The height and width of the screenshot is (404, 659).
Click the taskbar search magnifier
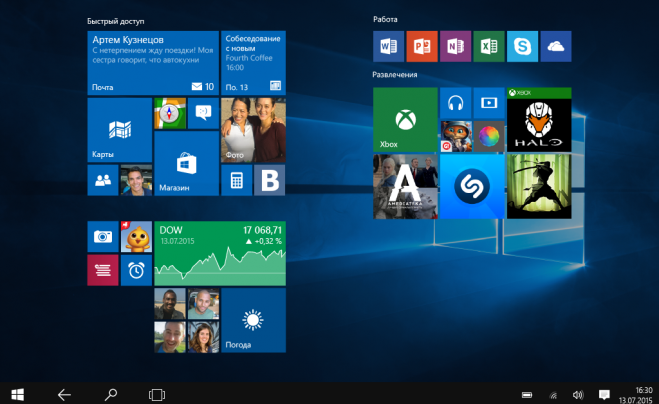pos(110,394)
